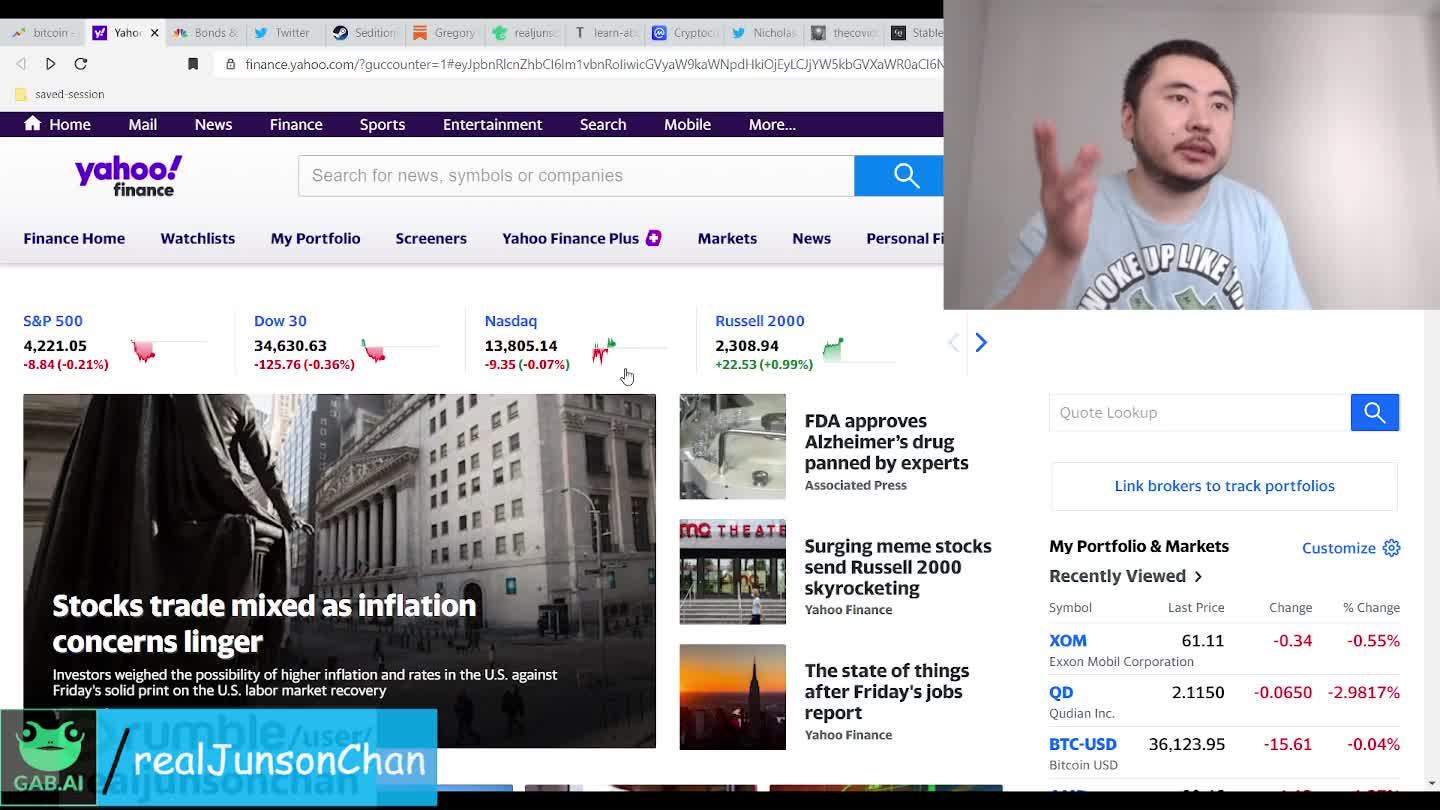Screen dimensions: 1440x810
Task: Switch to the bitcoin browser tab
Action: (x=42, y=33)
